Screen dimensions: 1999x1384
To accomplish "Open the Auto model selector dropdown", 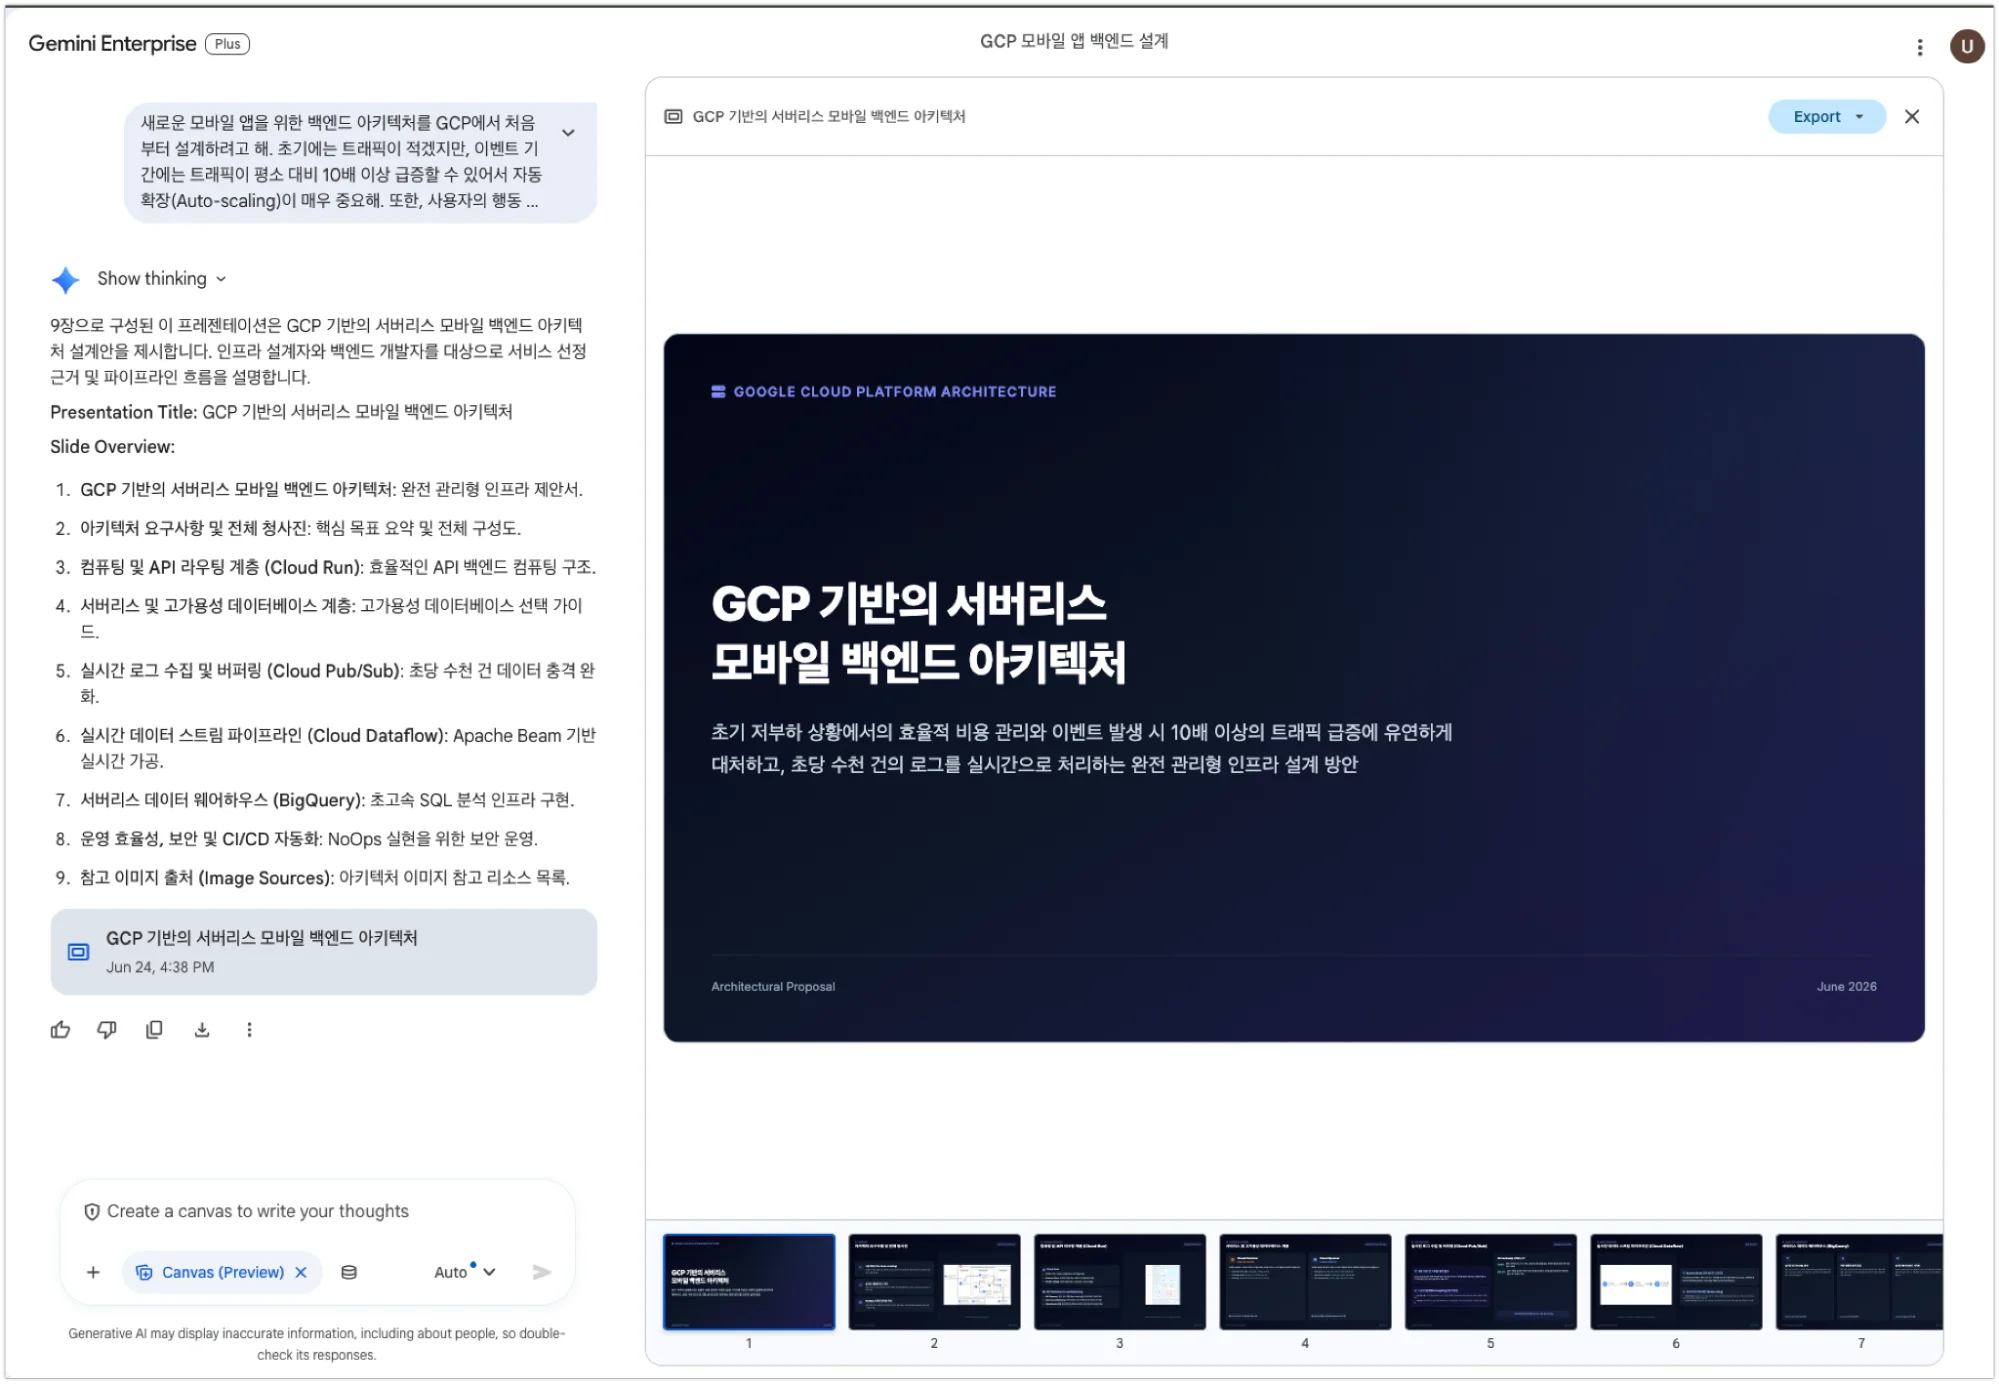I will point(465,1273).
